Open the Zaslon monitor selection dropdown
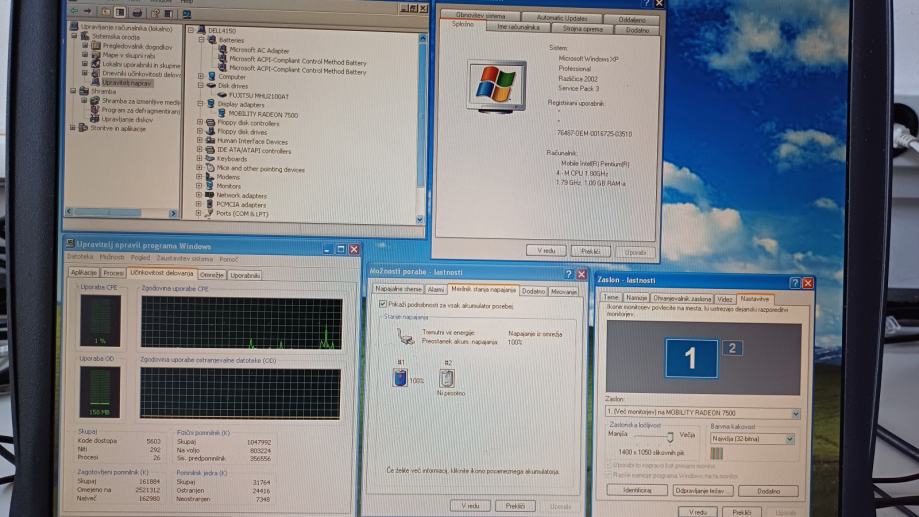The height and width of the screenshot is (517, 919). [x=795, y=414]
